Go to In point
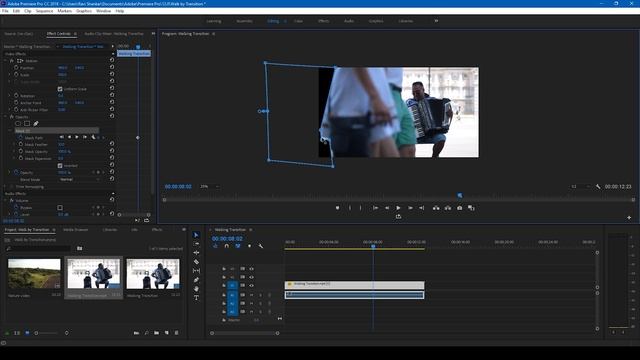 [375, 208]
